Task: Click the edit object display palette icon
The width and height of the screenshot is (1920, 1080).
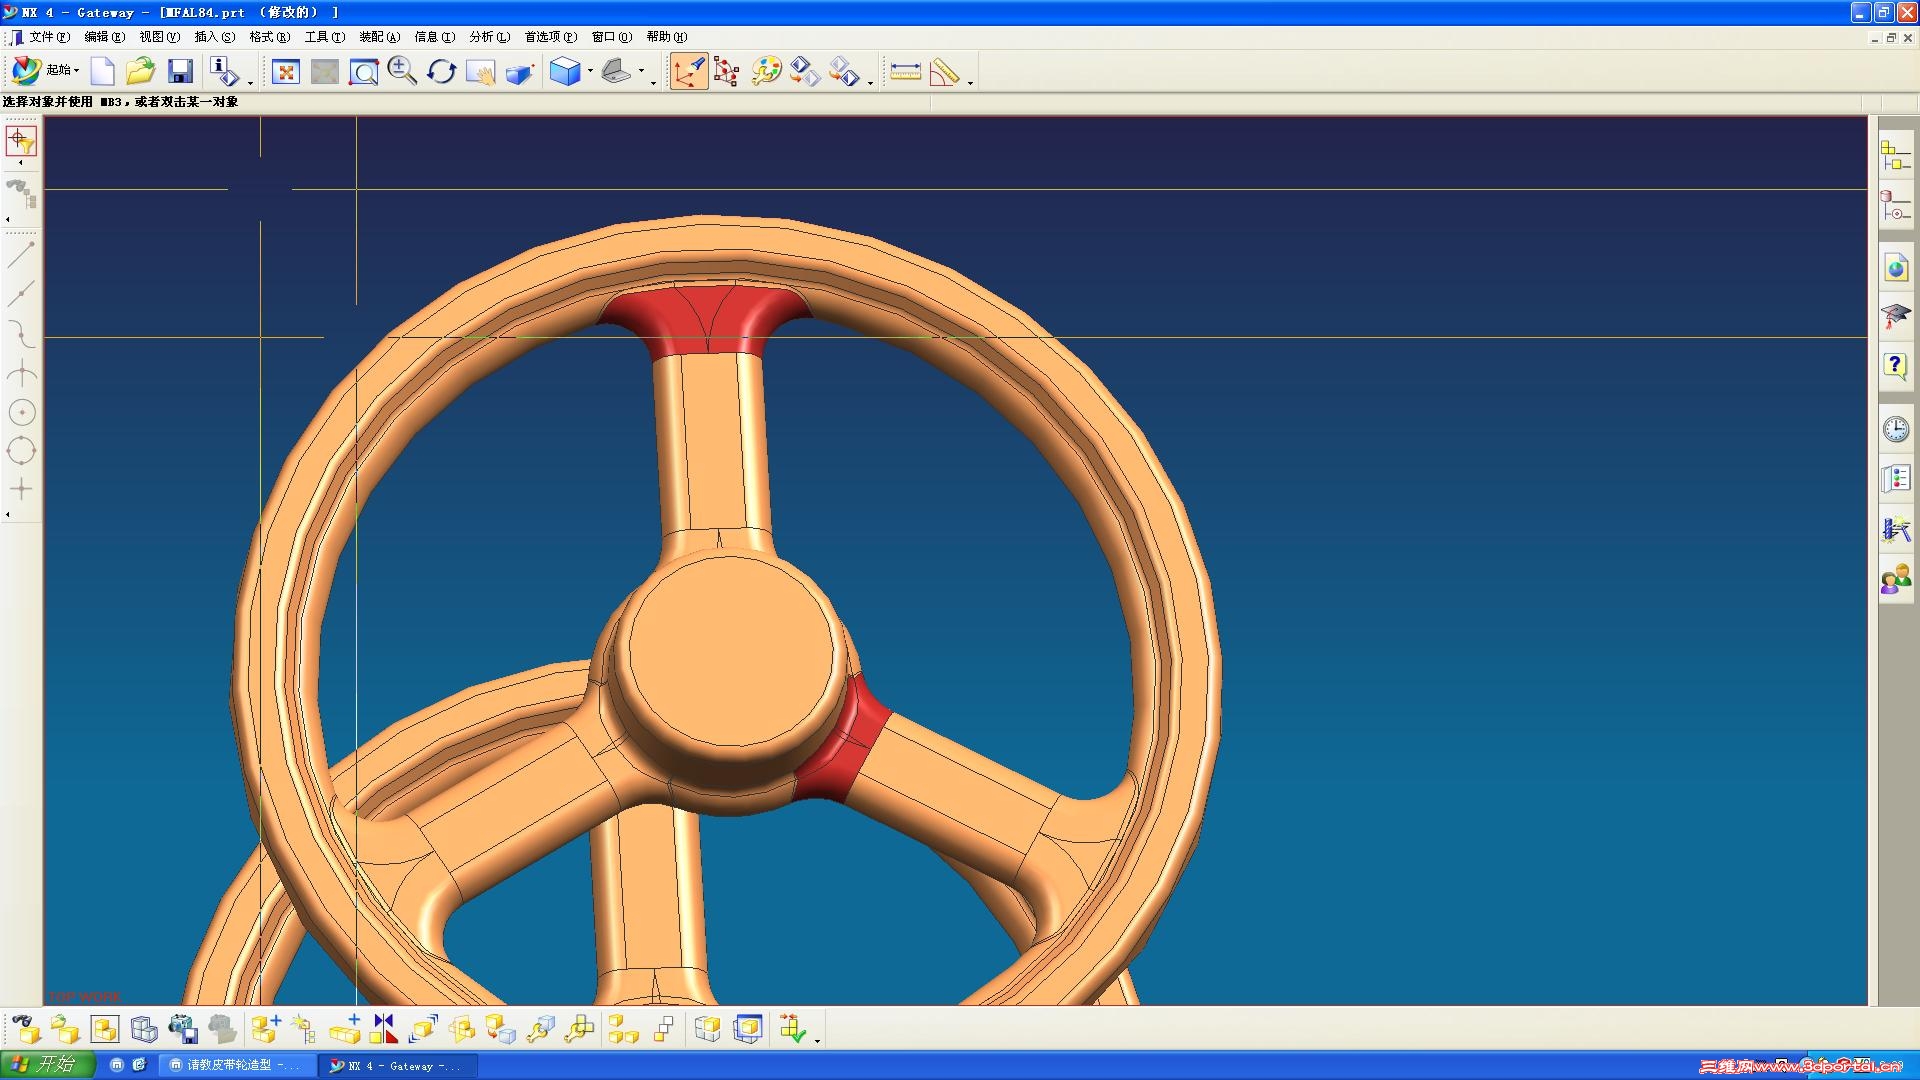Action: [x=766, y=72]
